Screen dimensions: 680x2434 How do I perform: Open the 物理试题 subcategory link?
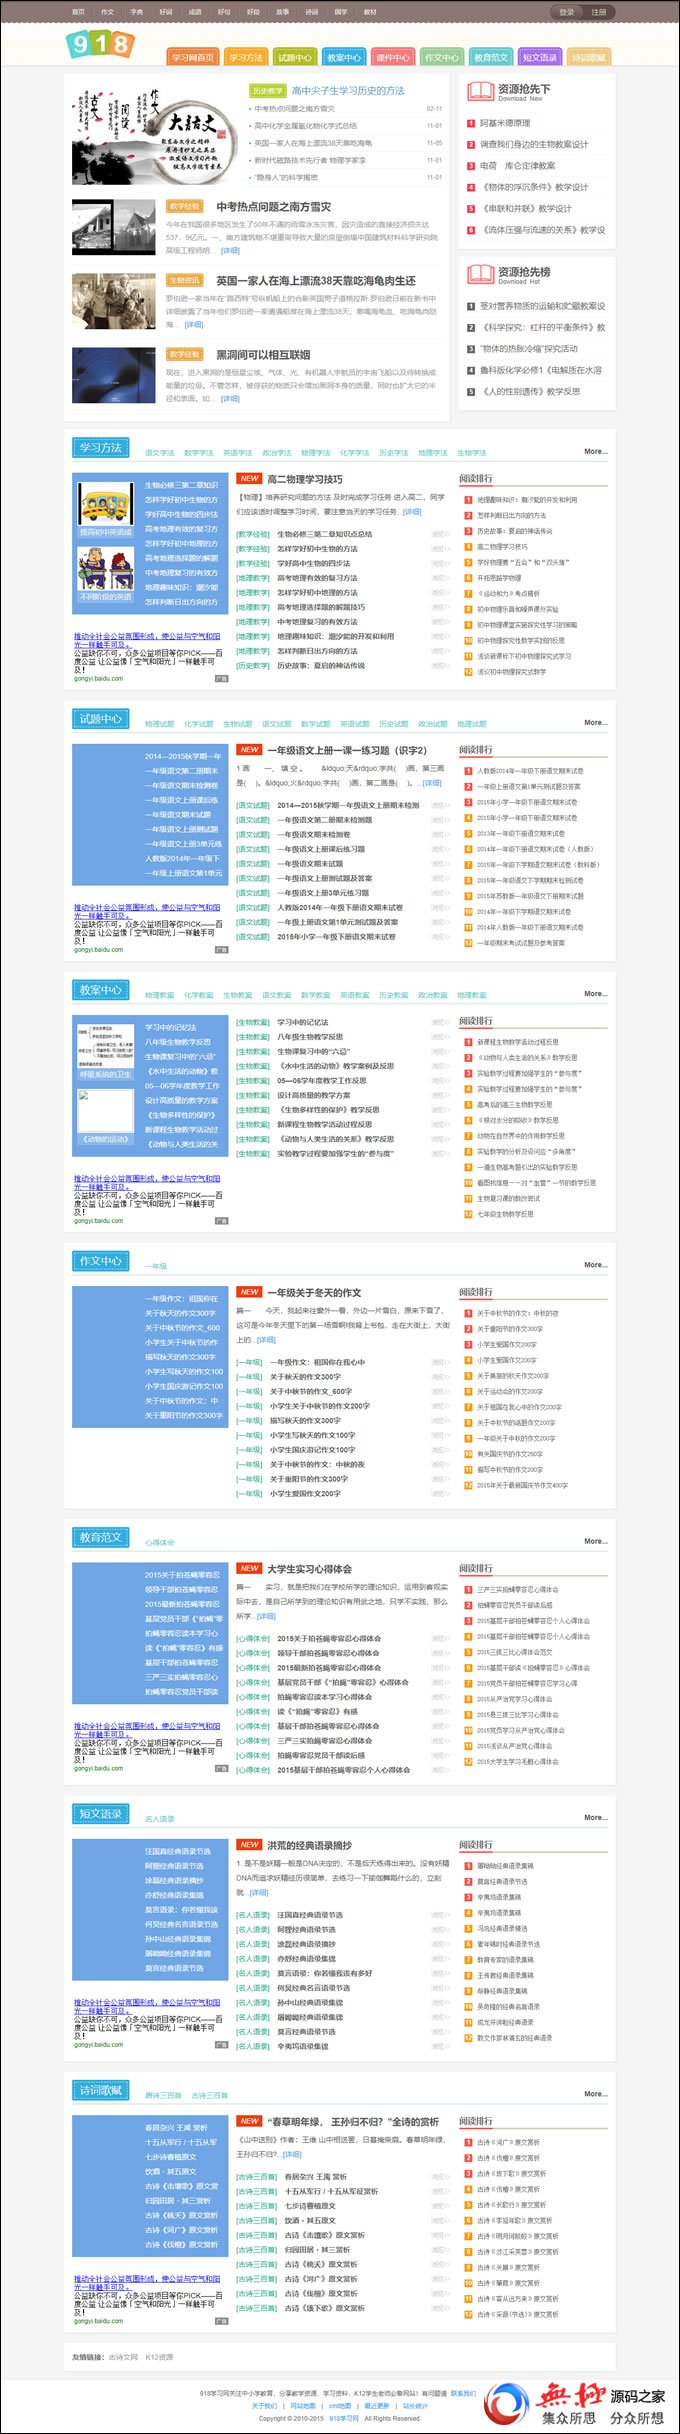160,724
